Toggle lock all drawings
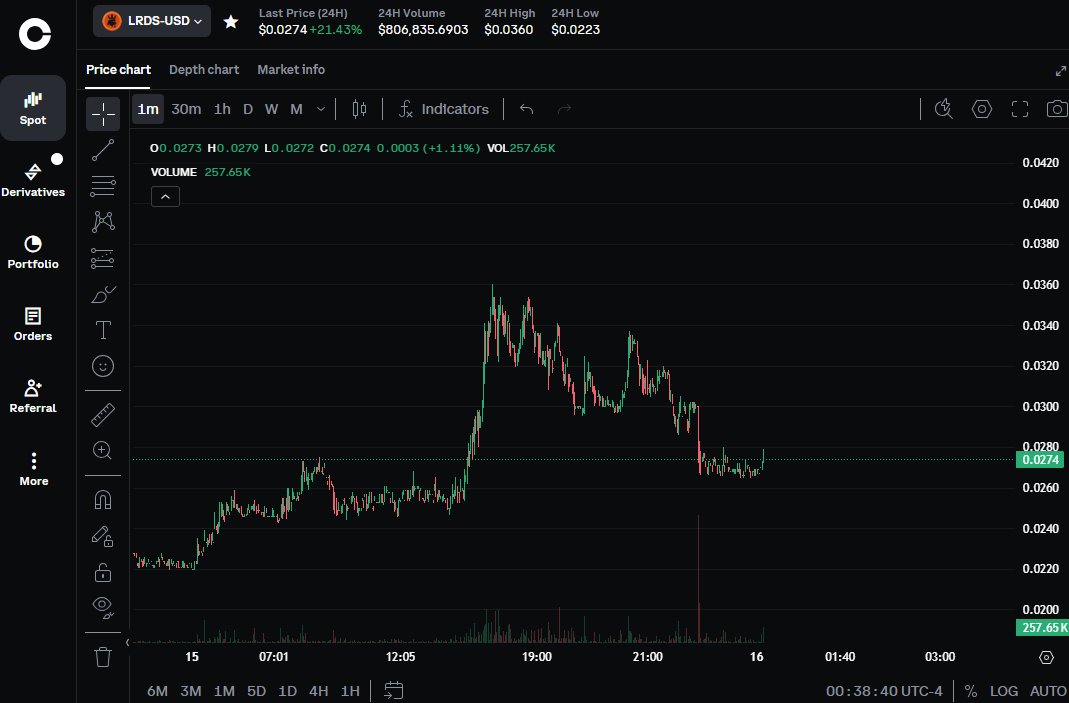 tap(103, 572)
